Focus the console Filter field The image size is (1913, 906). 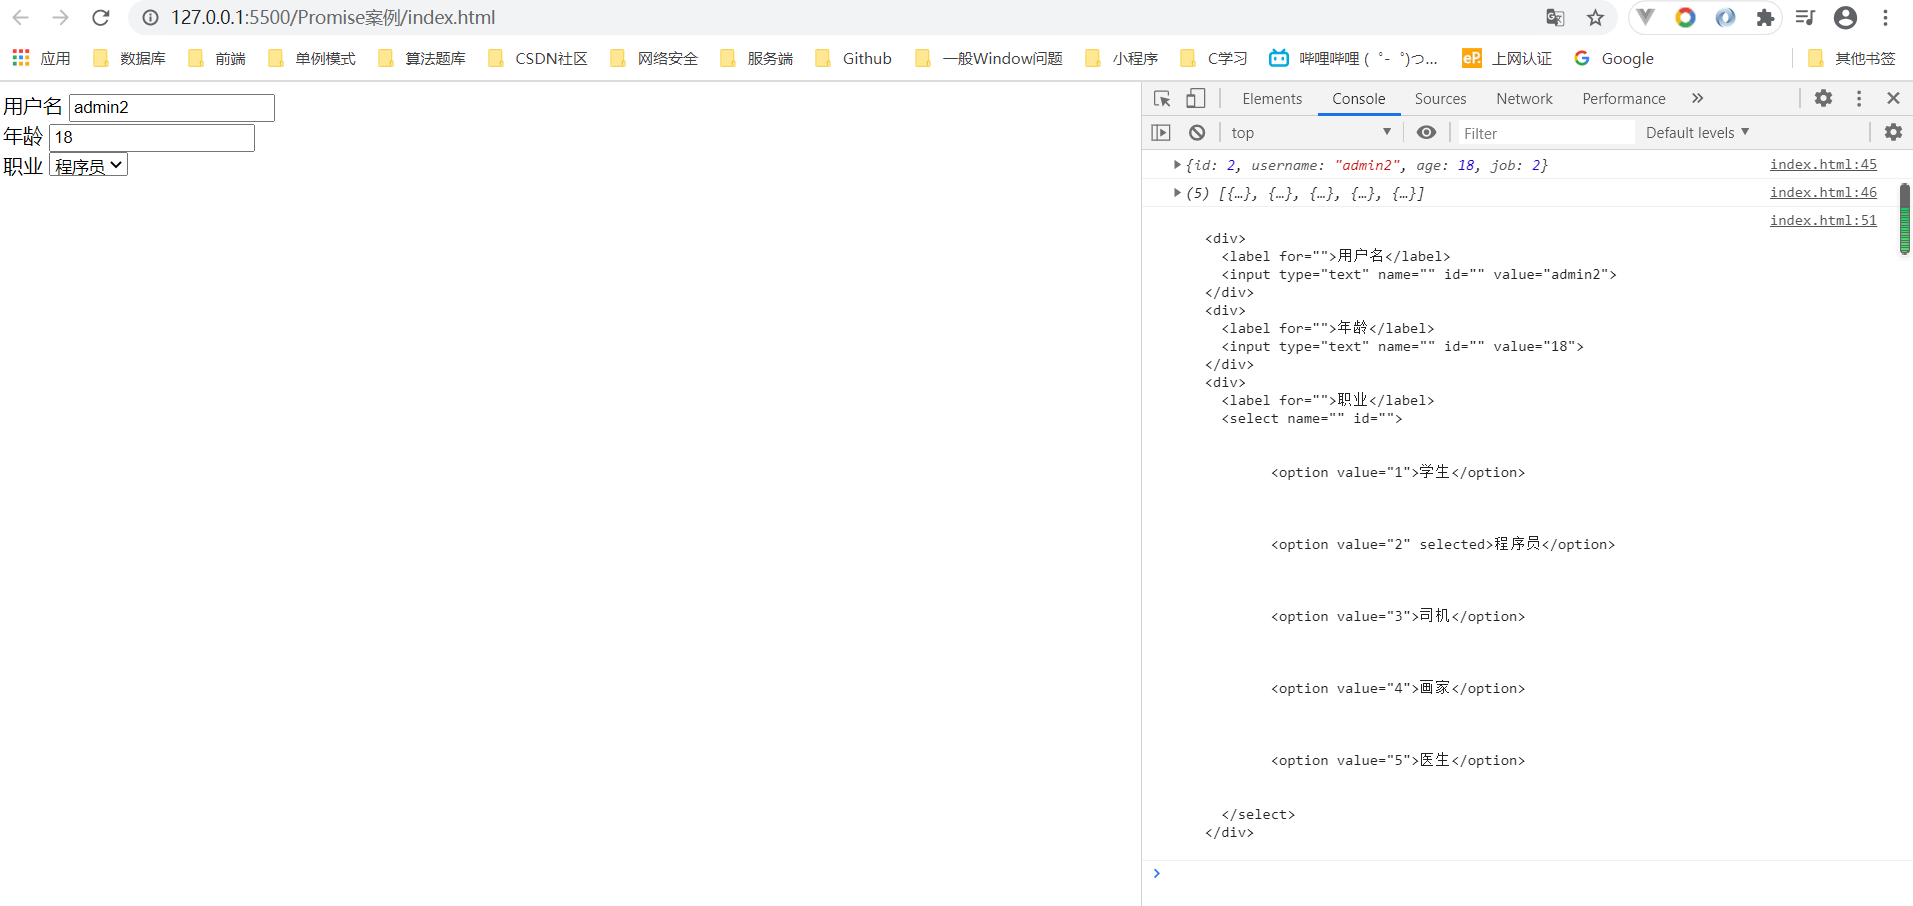[1546, 133]
